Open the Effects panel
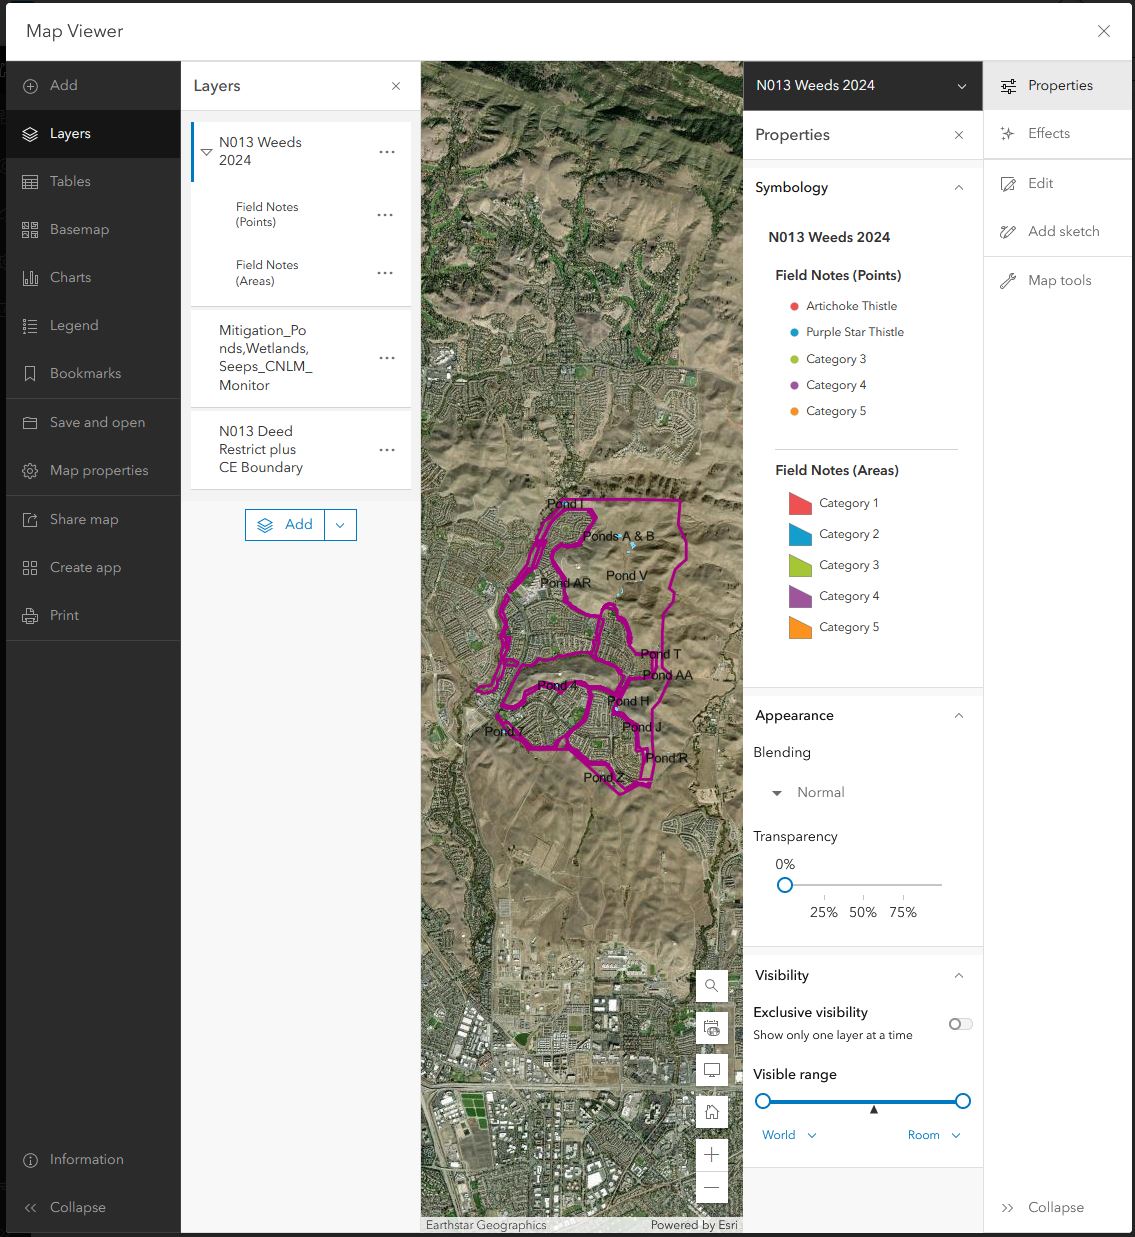Viewport: 1135px width, 1237px height. [x=1048, y=133]
